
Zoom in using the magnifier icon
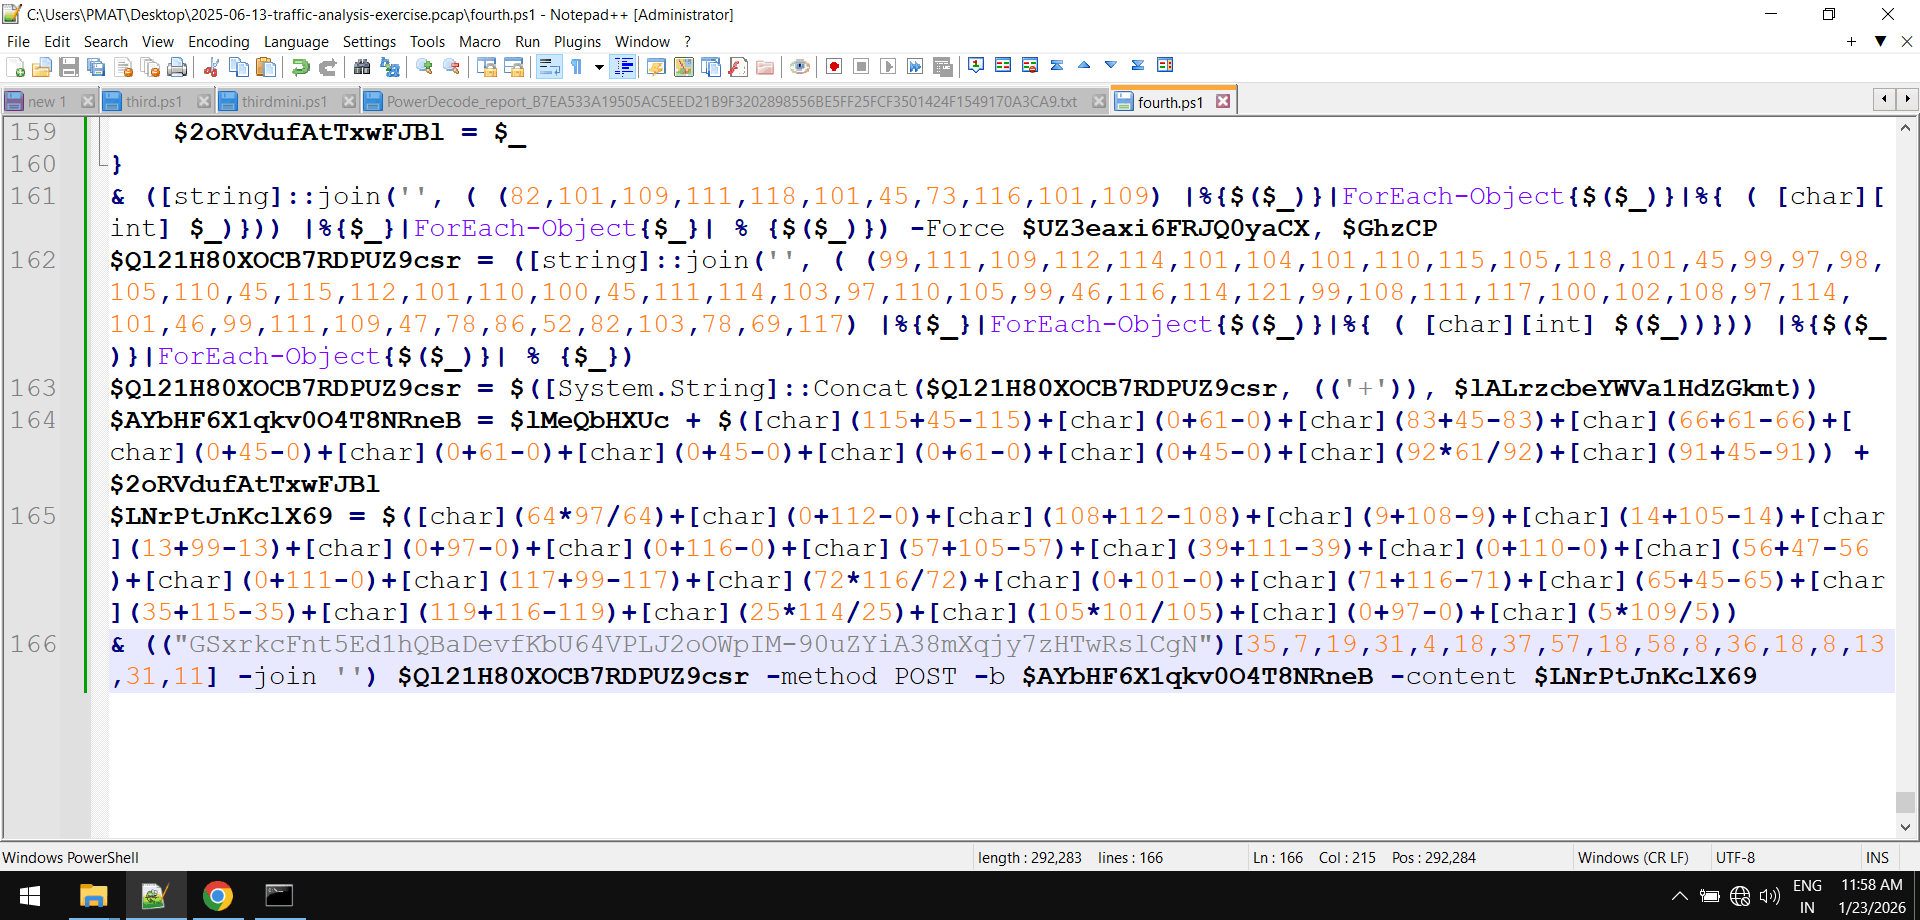(x=424, y=66)
